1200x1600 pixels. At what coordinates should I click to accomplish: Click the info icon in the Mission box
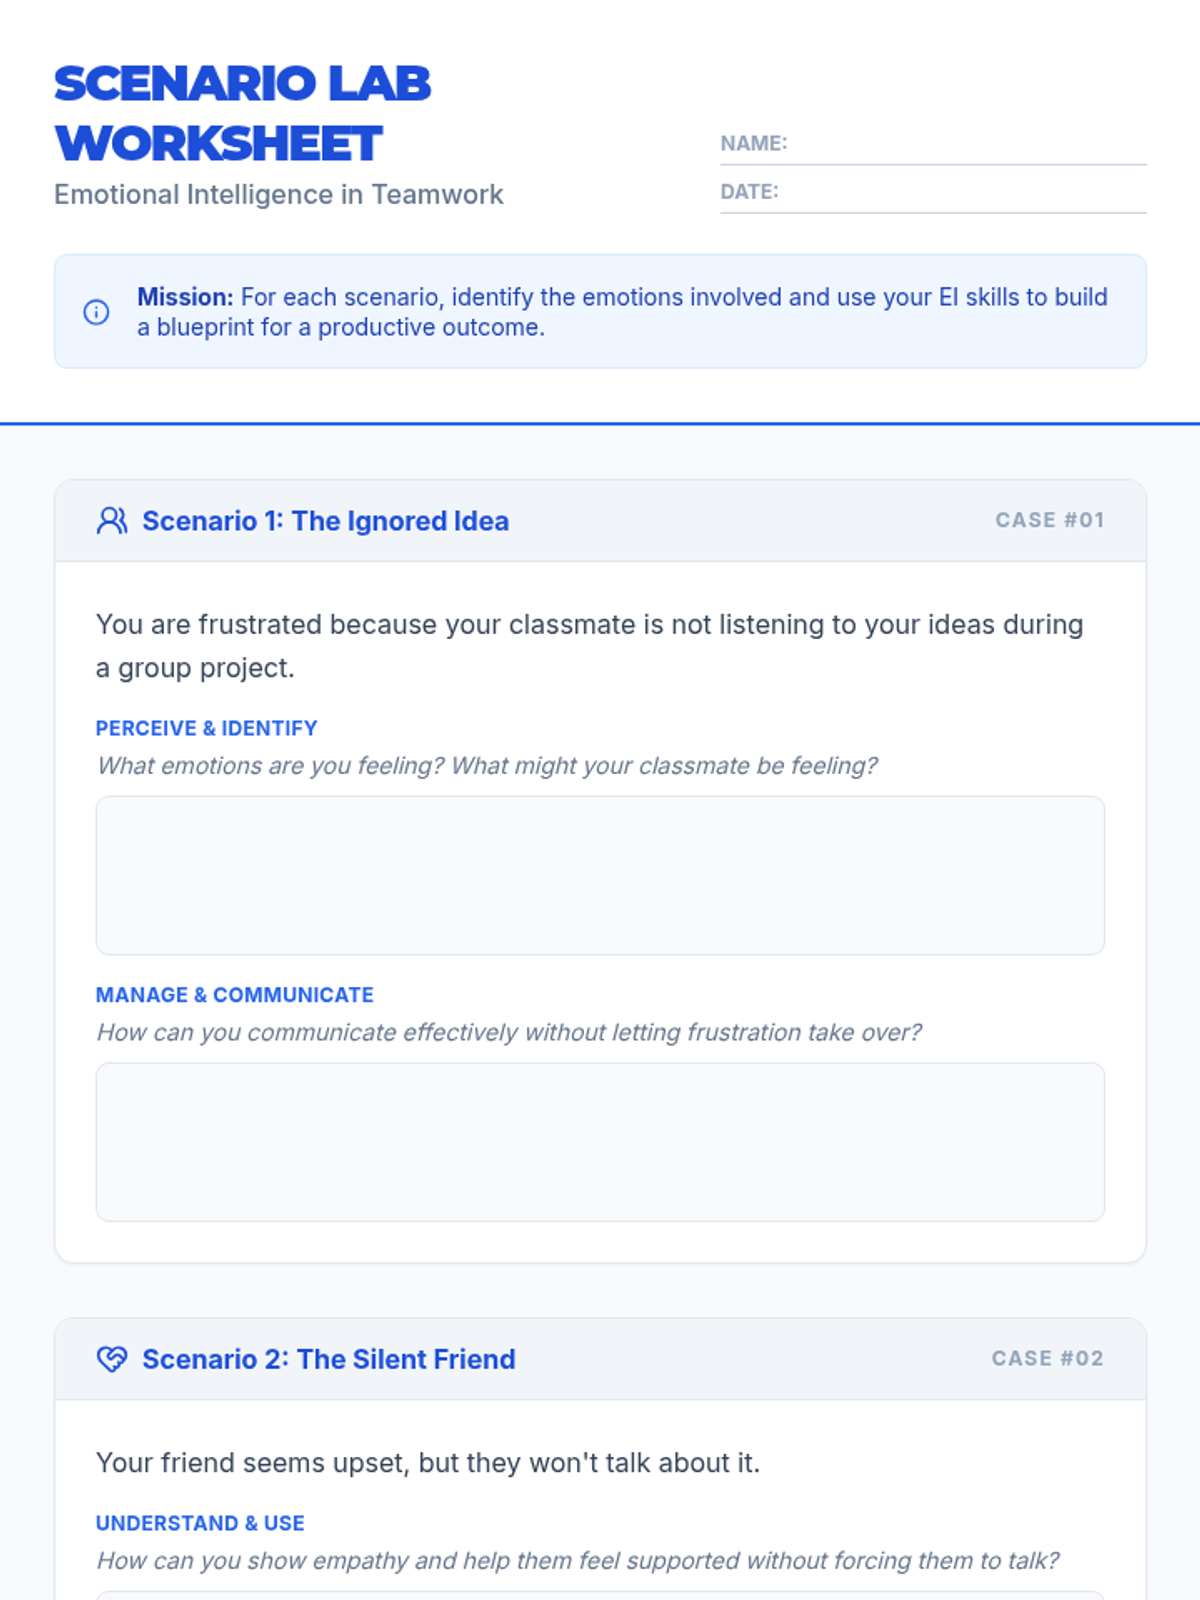coord(96,312)
